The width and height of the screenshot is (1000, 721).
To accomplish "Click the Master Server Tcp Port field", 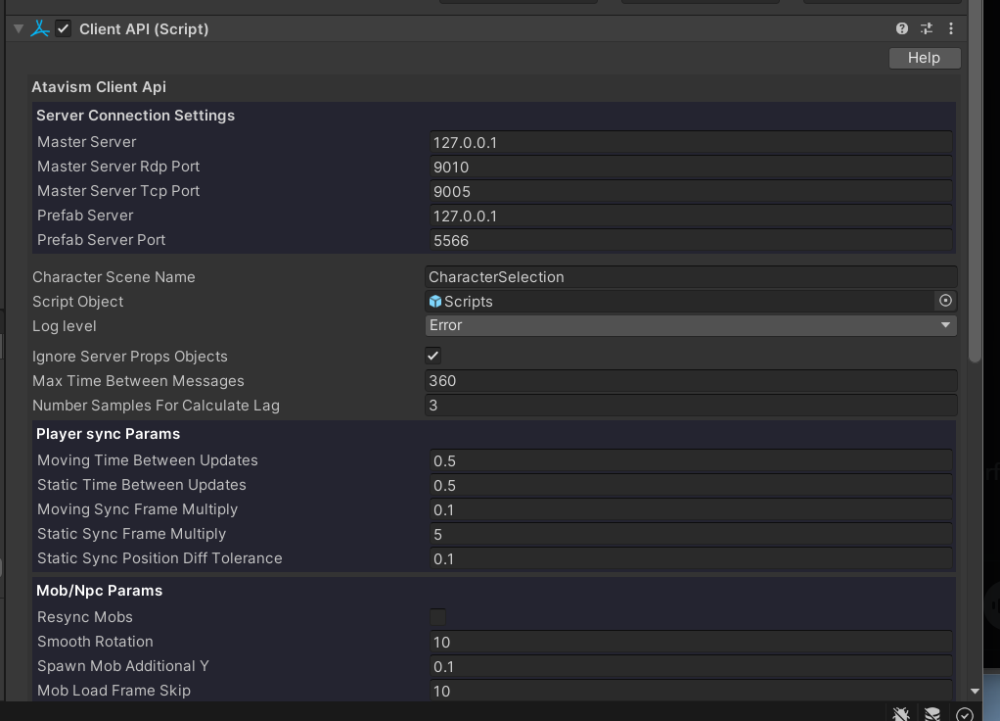I will coord(690,191).
